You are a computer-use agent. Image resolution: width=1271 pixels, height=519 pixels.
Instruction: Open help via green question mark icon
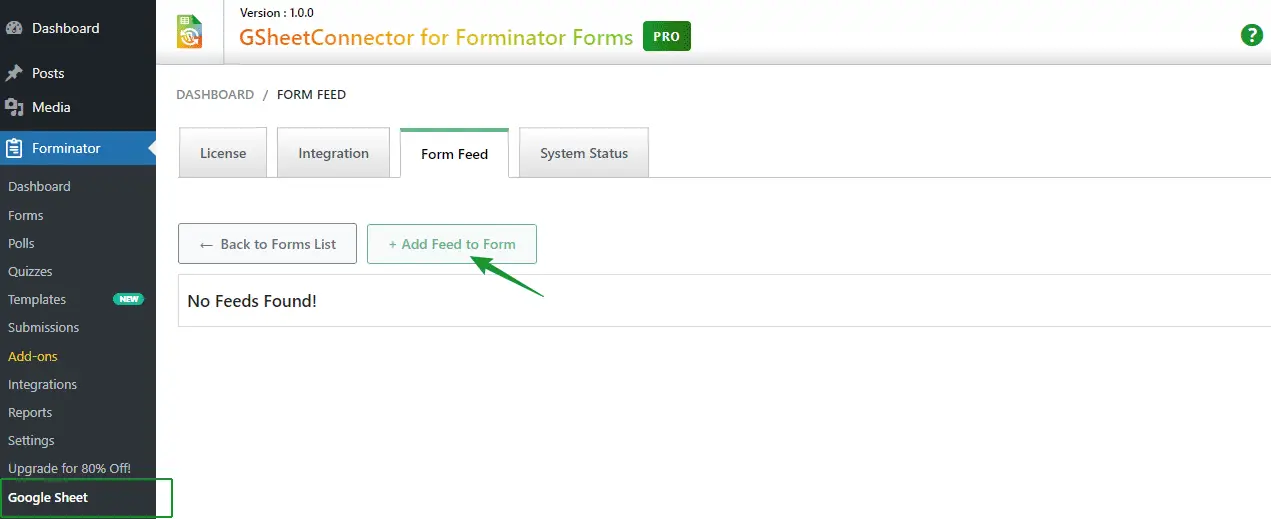coord(1251,35)
